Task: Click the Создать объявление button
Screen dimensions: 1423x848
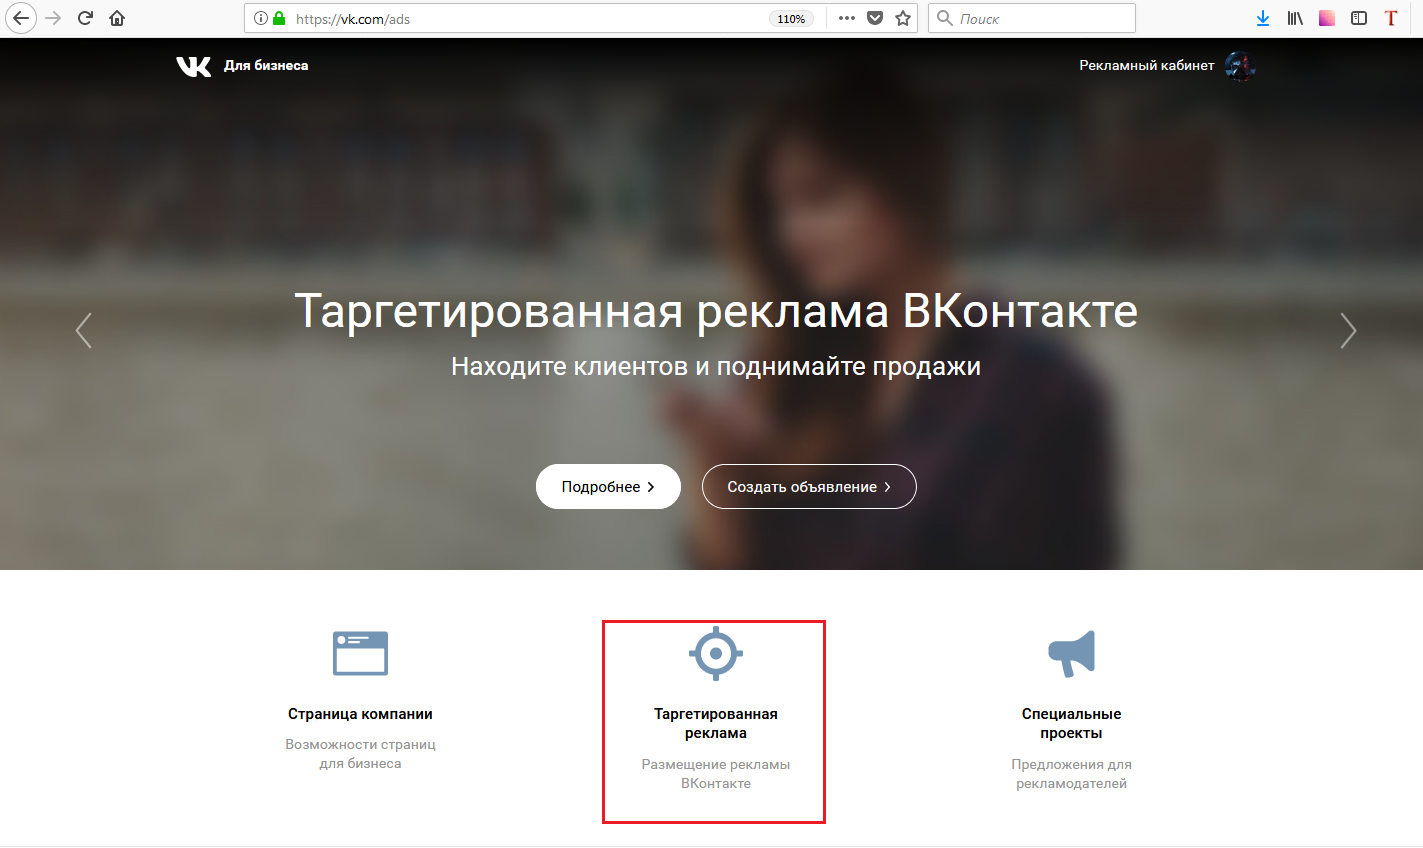Action: click(809, 486)
